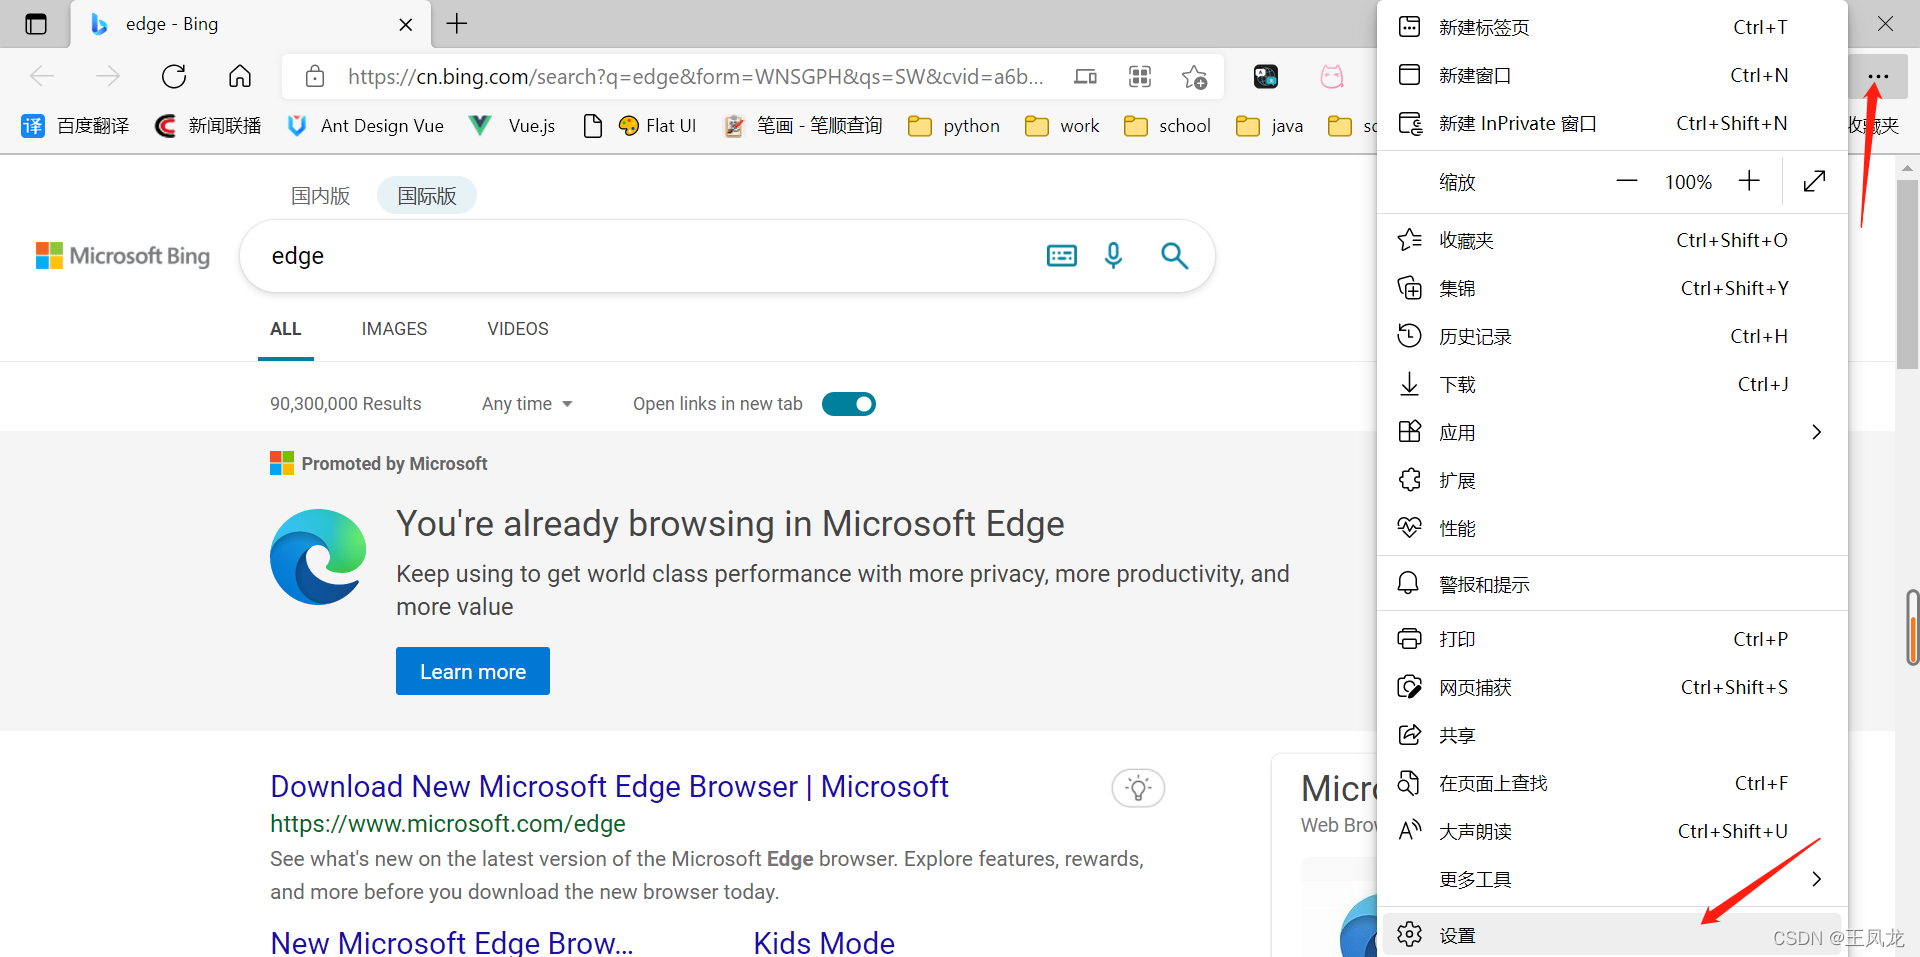Switch to the VIDEOS tab
Image resolution: width=1920 pixels, height=957 pixels.
pos(518,329)
